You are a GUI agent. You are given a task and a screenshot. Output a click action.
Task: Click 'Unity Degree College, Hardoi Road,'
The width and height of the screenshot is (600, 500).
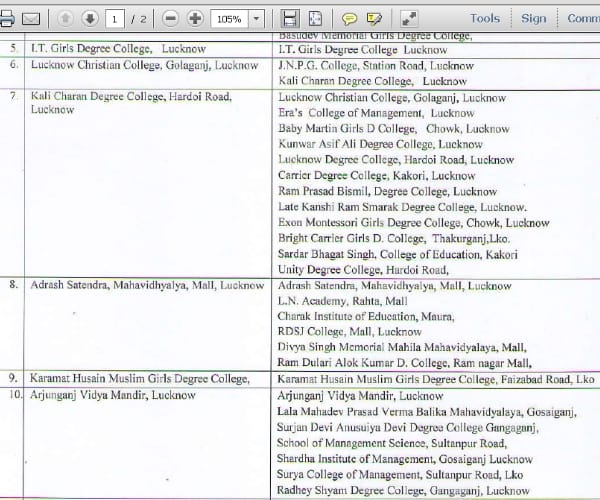point(363,270)
